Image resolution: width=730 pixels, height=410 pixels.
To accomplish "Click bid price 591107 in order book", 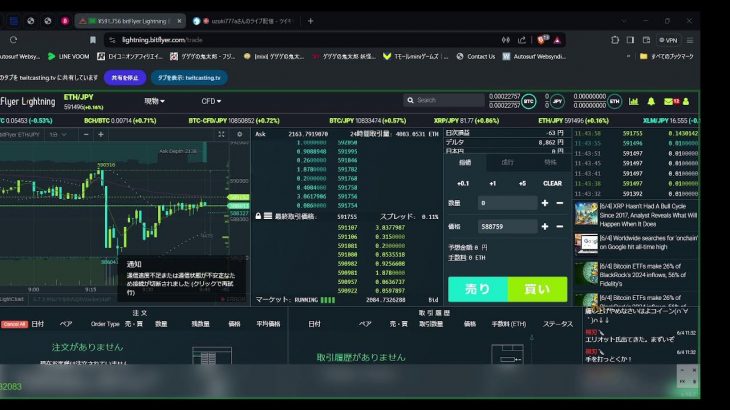I will 347,228.
